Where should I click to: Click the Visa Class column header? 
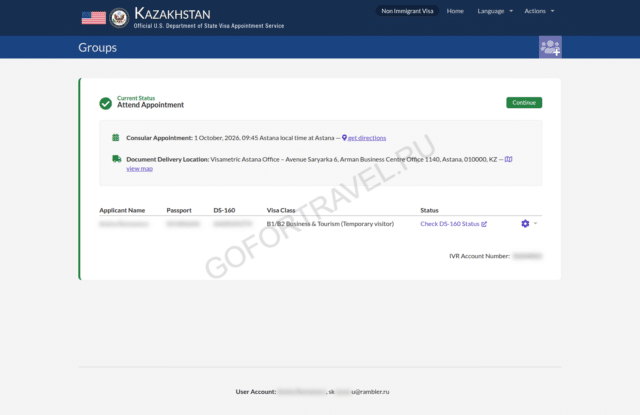click(281, 210)
